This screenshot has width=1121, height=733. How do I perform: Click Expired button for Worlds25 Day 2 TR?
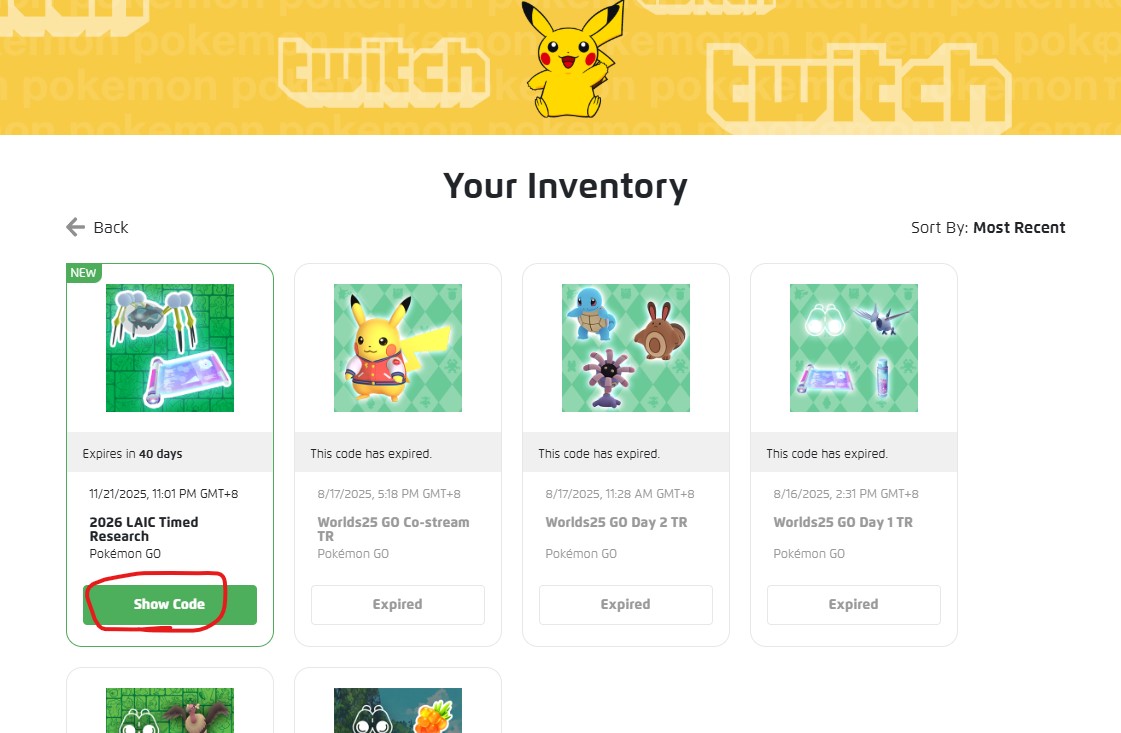[x=626, y=604]
